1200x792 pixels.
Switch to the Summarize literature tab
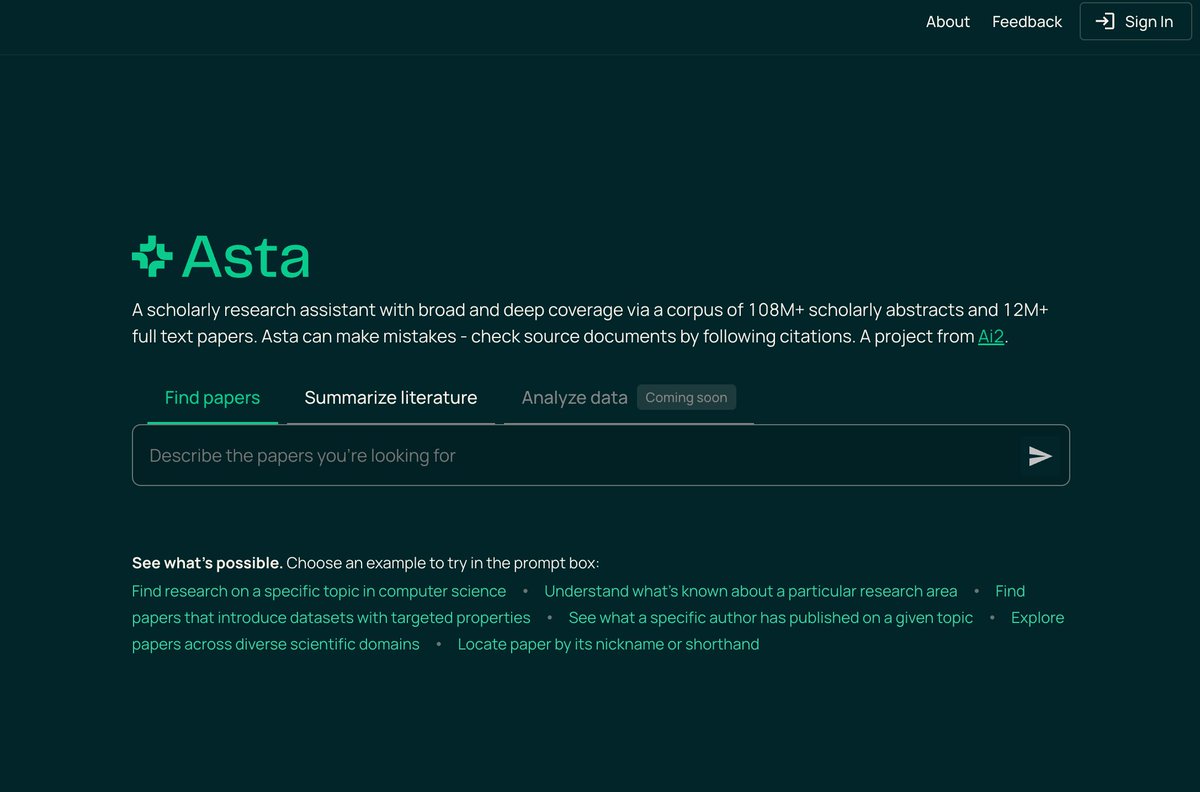pyautogui.click(x=391, y=397)
